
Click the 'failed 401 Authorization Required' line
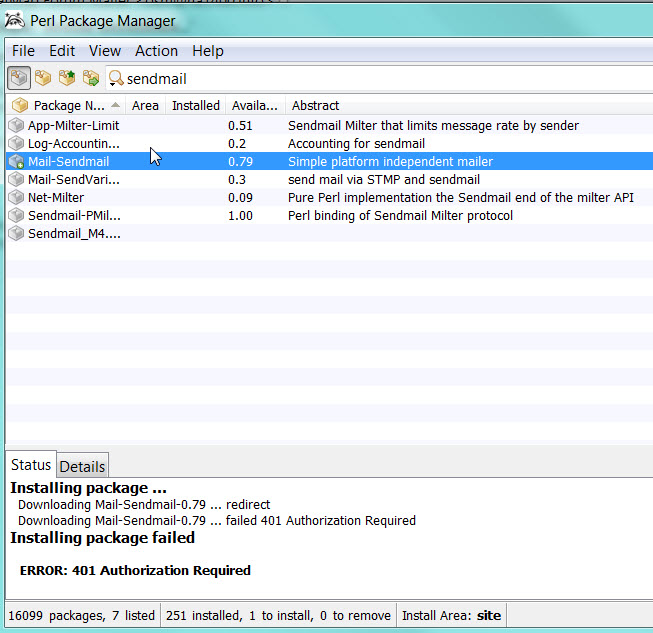[x=217, y=521]
